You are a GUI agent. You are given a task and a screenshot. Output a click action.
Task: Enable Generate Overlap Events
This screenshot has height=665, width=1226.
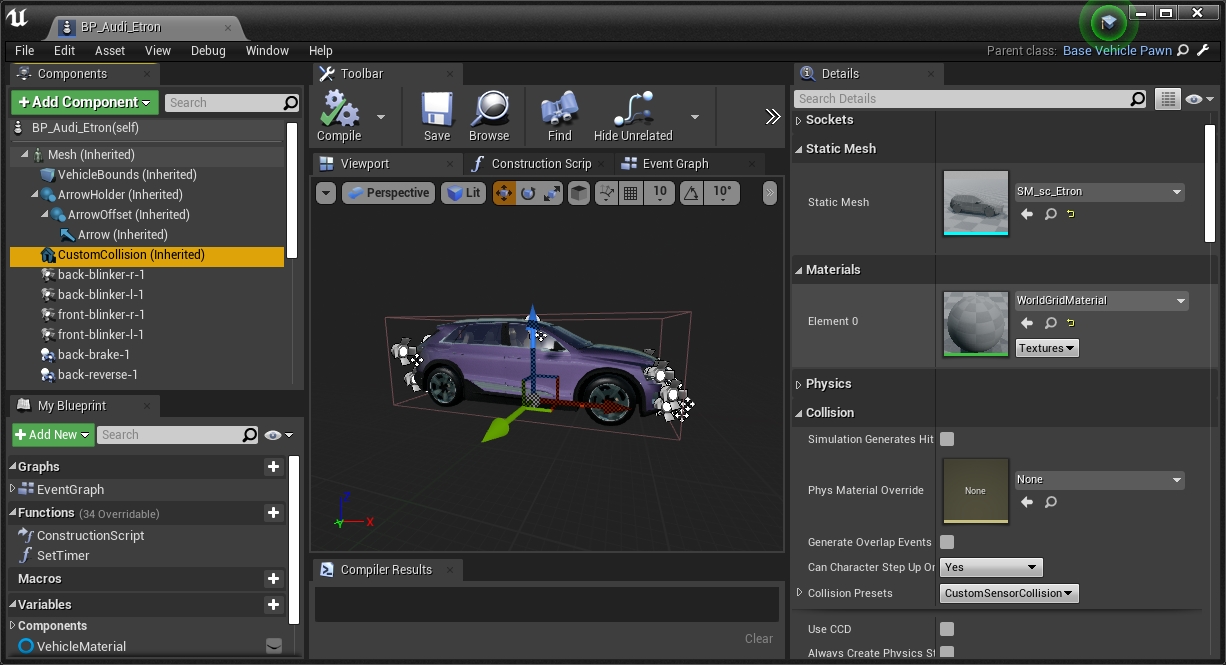click(x=946, y=542)
